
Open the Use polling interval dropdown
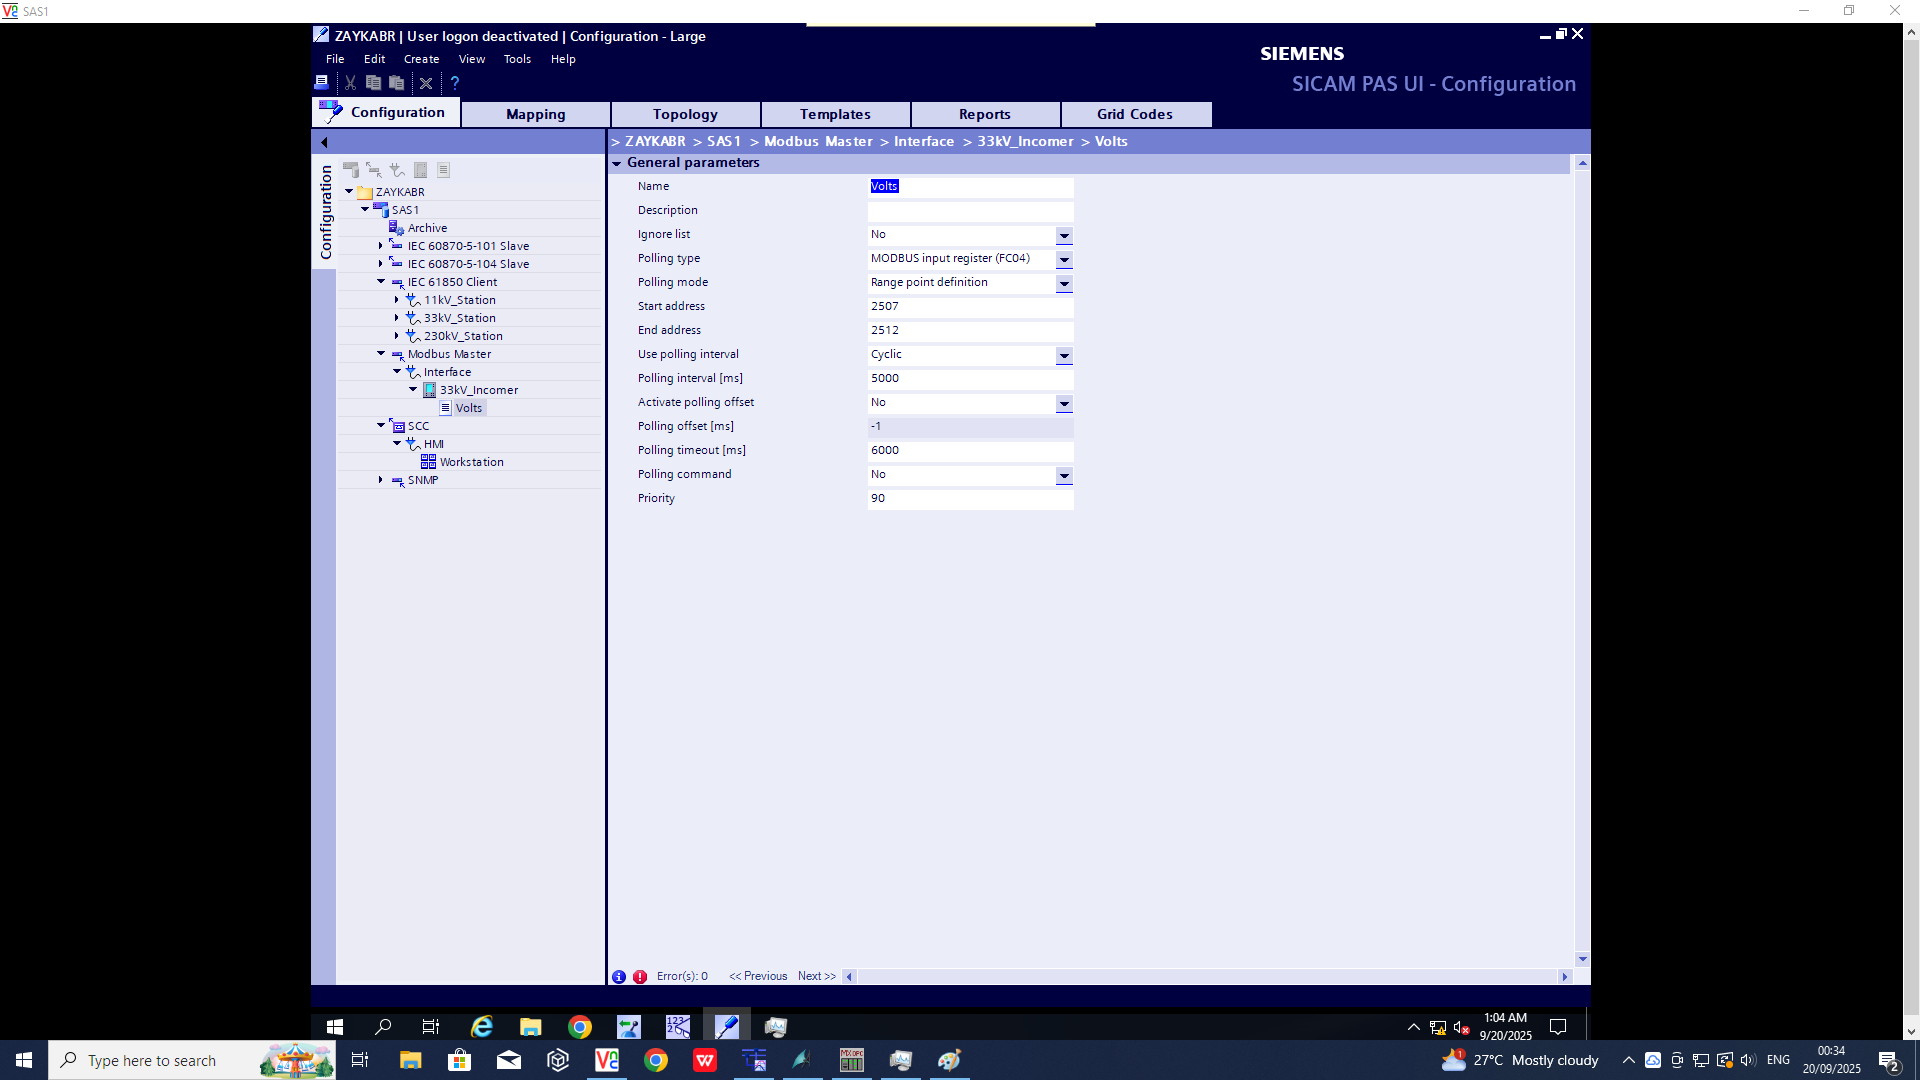[x=1064, y=356]
